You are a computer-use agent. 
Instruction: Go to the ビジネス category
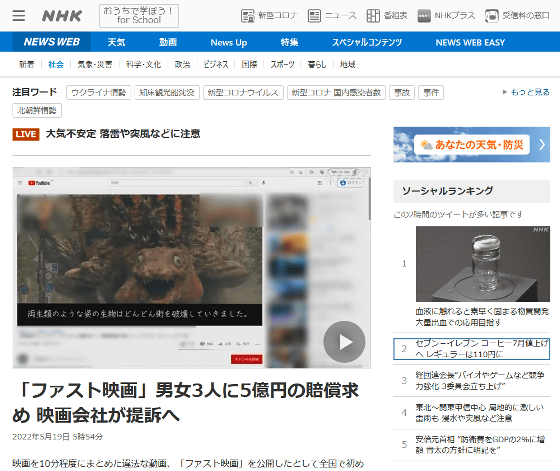216,65
